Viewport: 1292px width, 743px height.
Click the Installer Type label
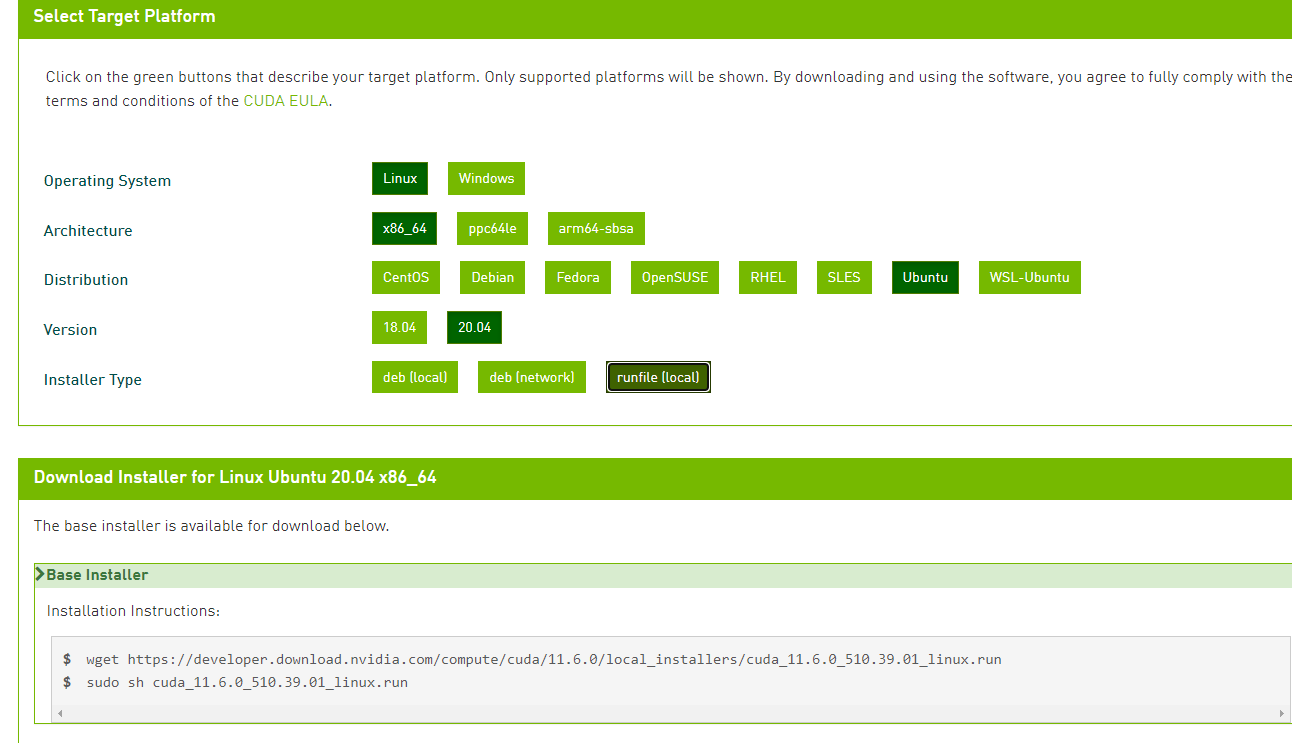click(x=93, y=380)
